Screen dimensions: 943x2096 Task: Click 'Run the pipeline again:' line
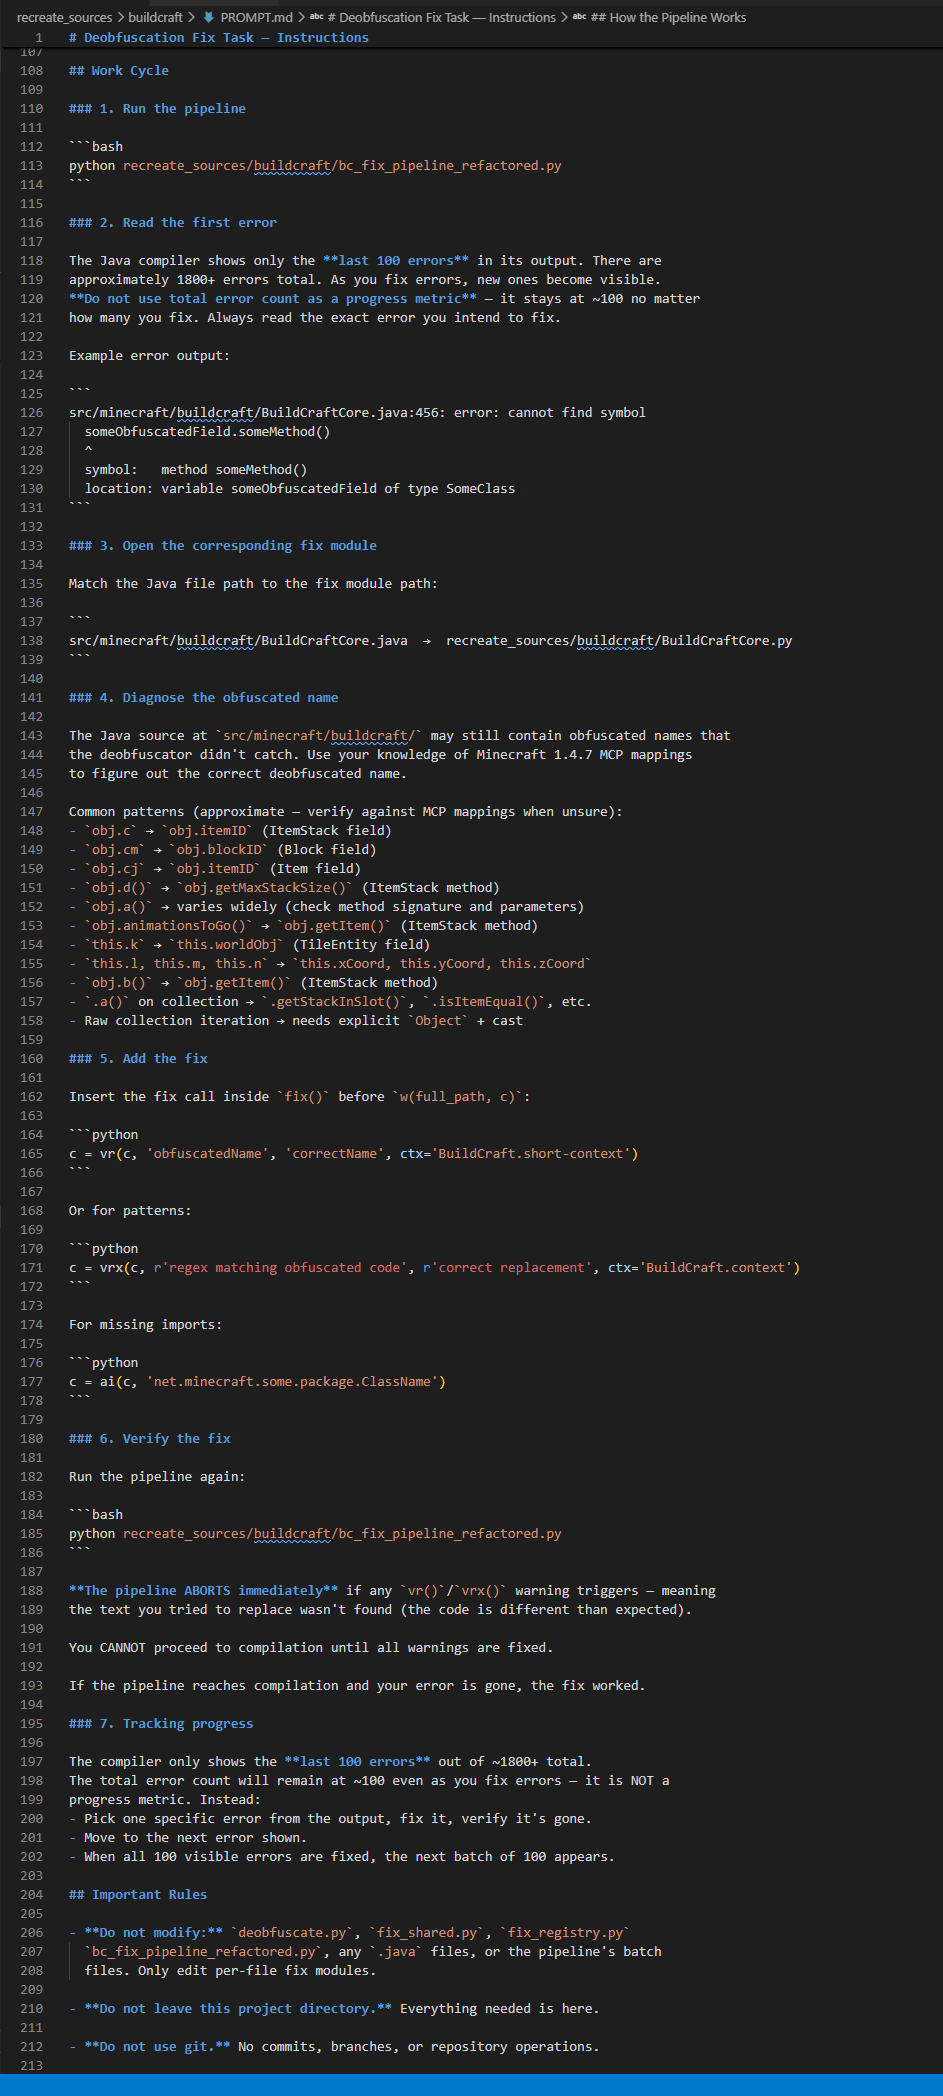(x=157, y=1477)
